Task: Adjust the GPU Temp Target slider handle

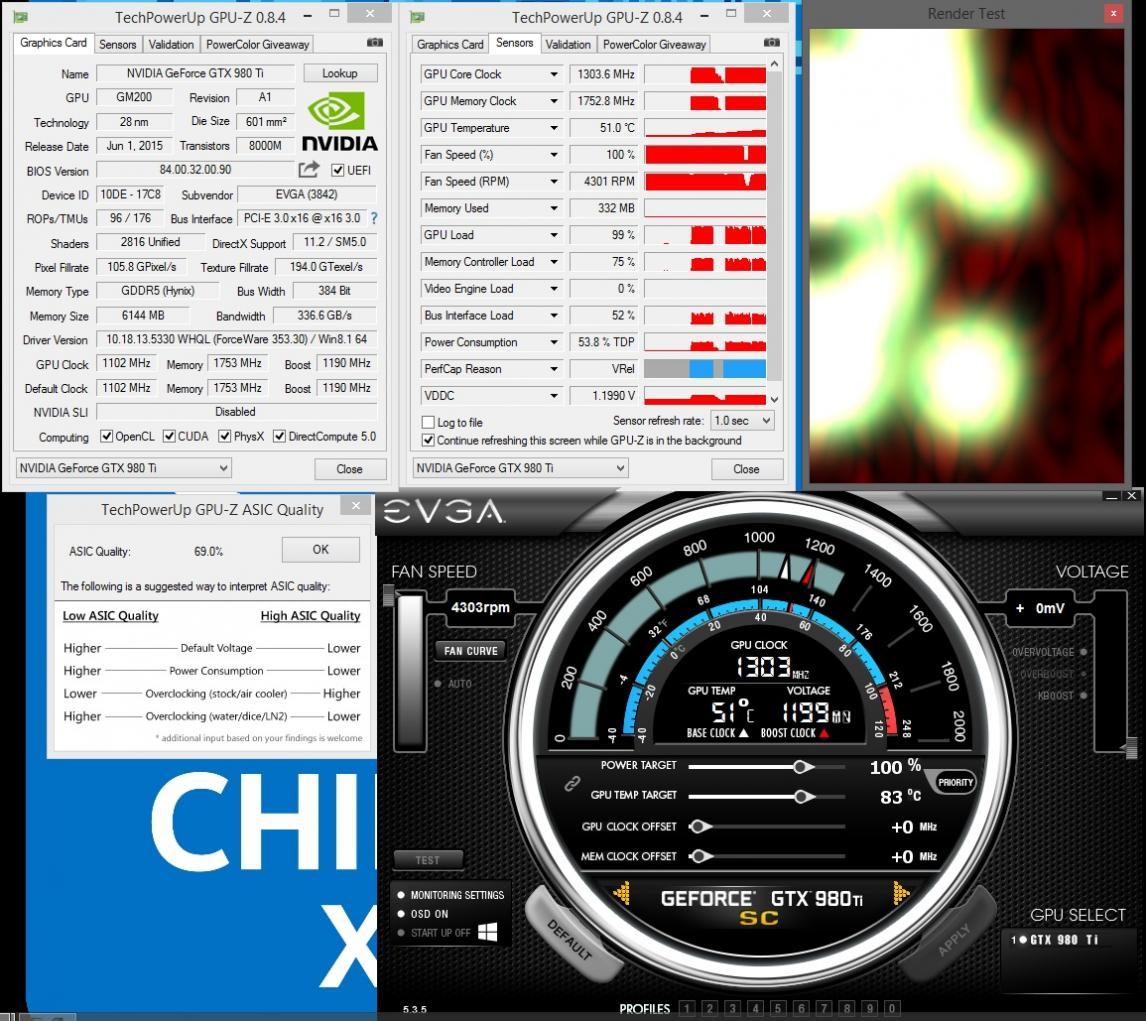Action: coord(802,797)
